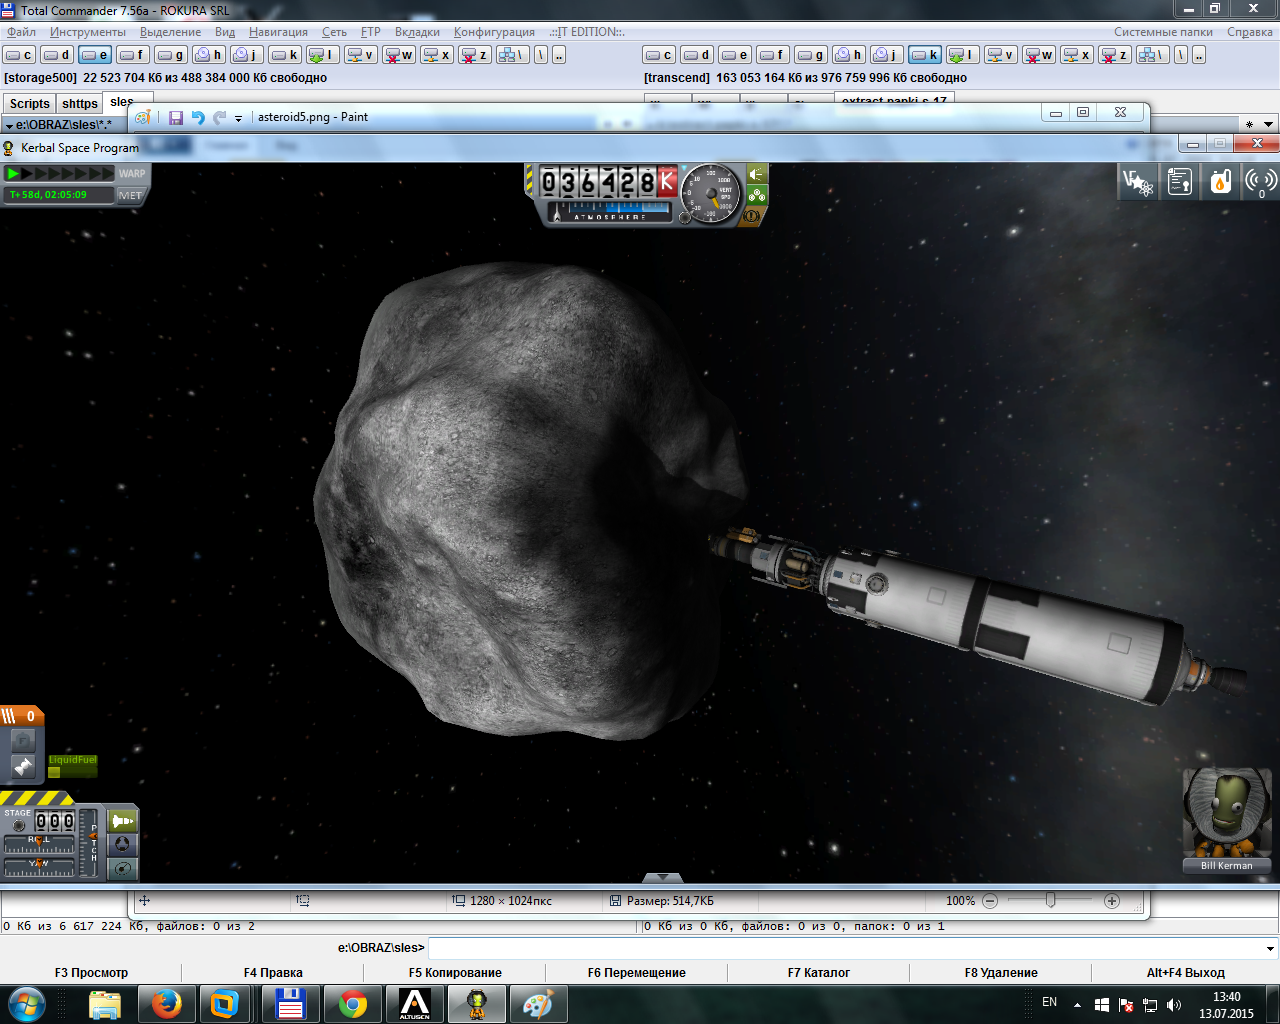Switch to the Scripts folder tab

click(x=29, y=103)
